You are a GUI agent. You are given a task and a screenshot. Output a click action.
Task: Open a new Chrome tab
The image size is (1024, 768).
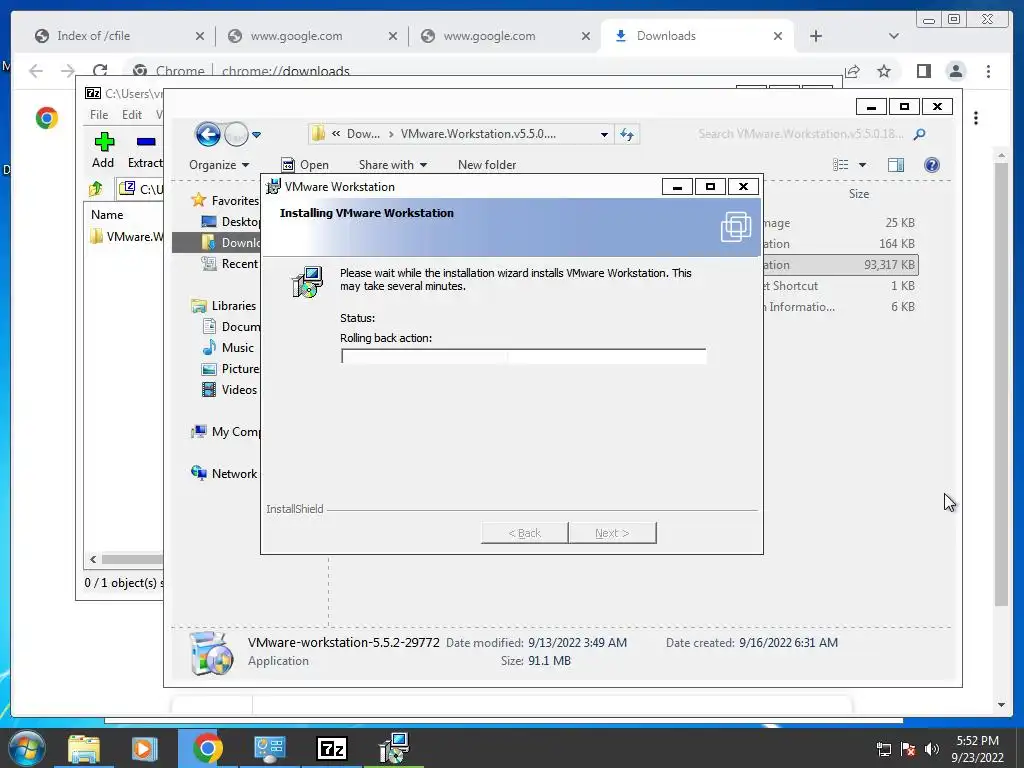point(816,37)
